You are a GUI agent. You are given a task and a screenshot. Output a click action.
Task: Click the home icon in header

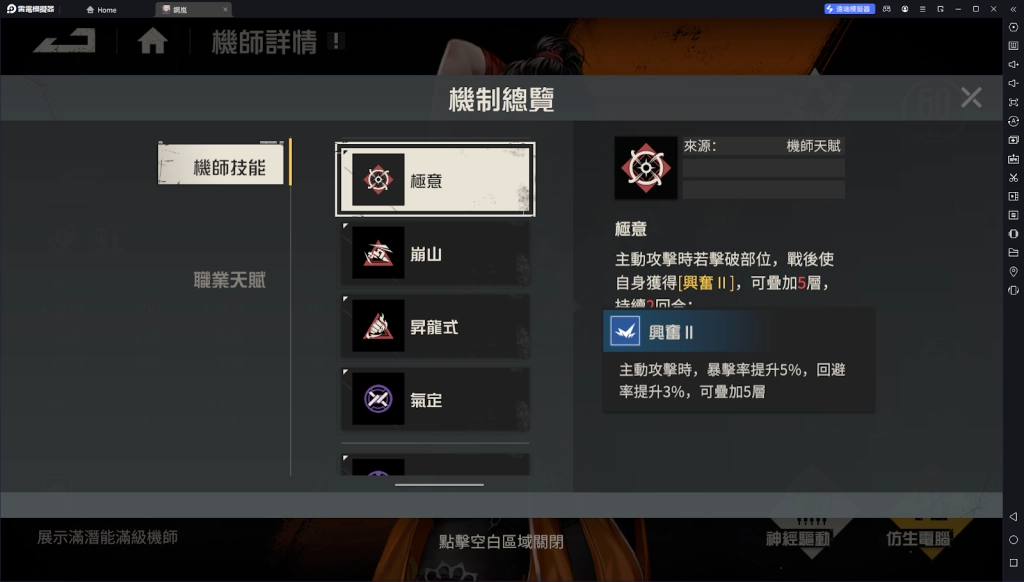(152, 41)
